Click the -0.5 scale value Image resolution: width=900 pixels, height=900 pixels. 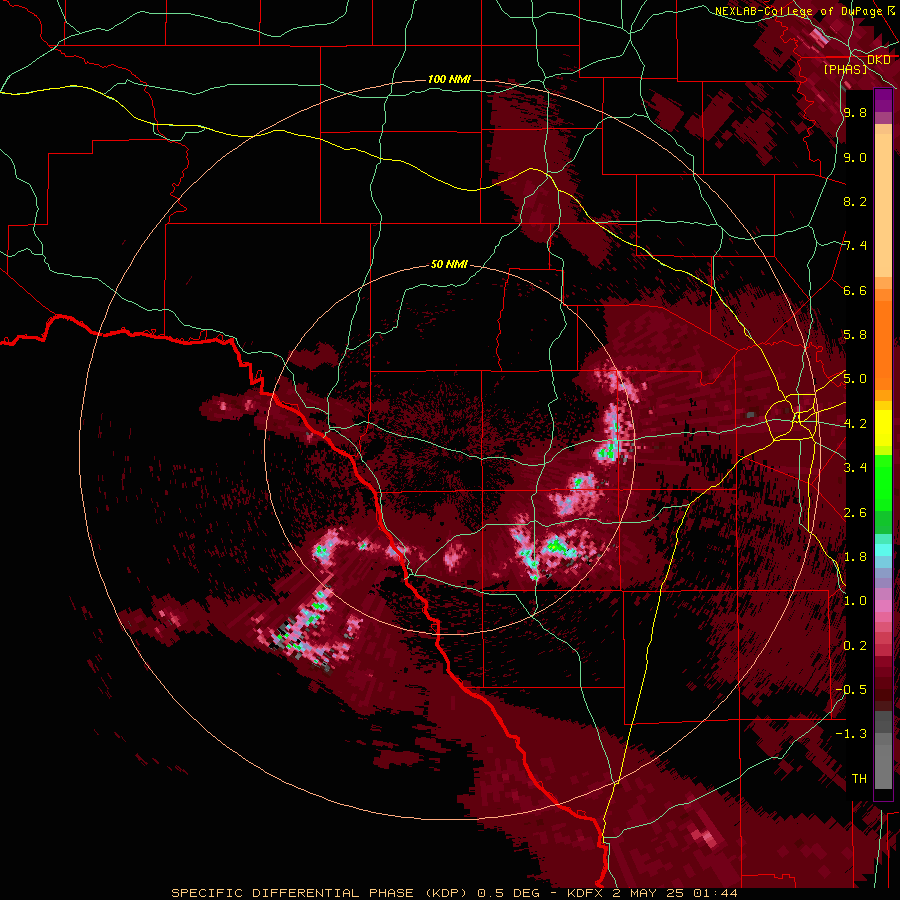point(851,689)
